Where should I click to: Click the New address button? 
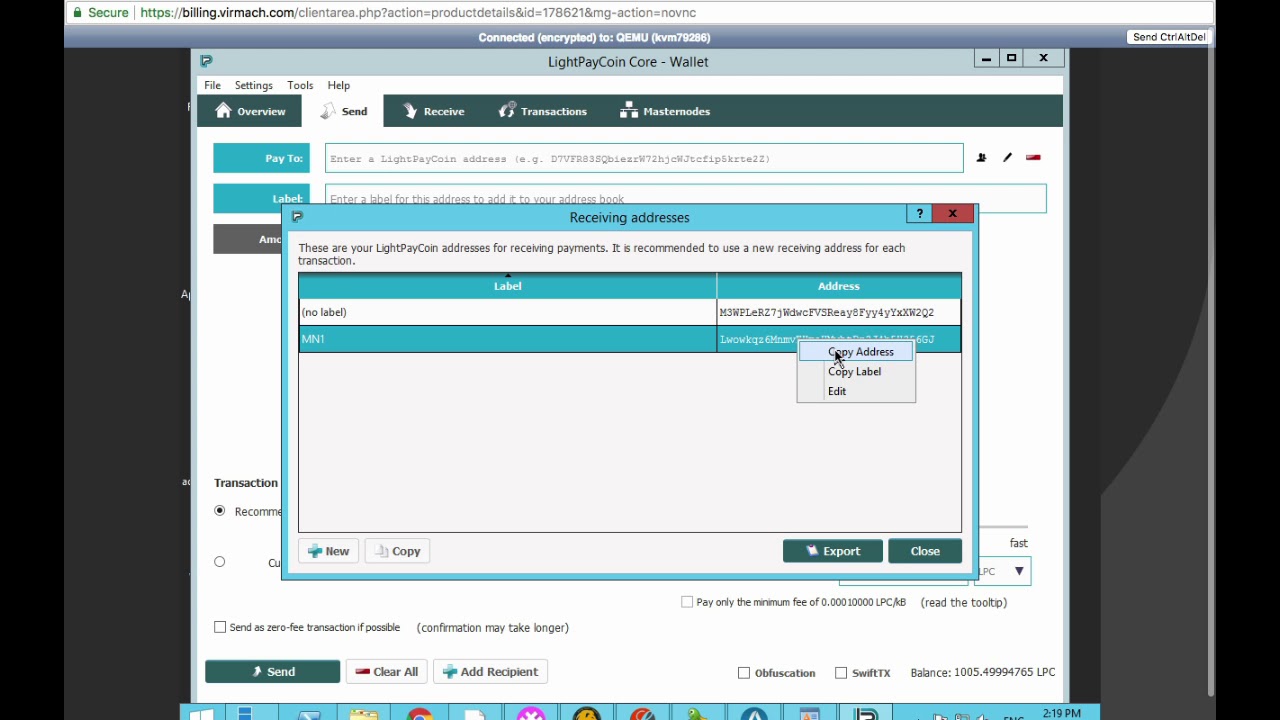tap(328, 551)
